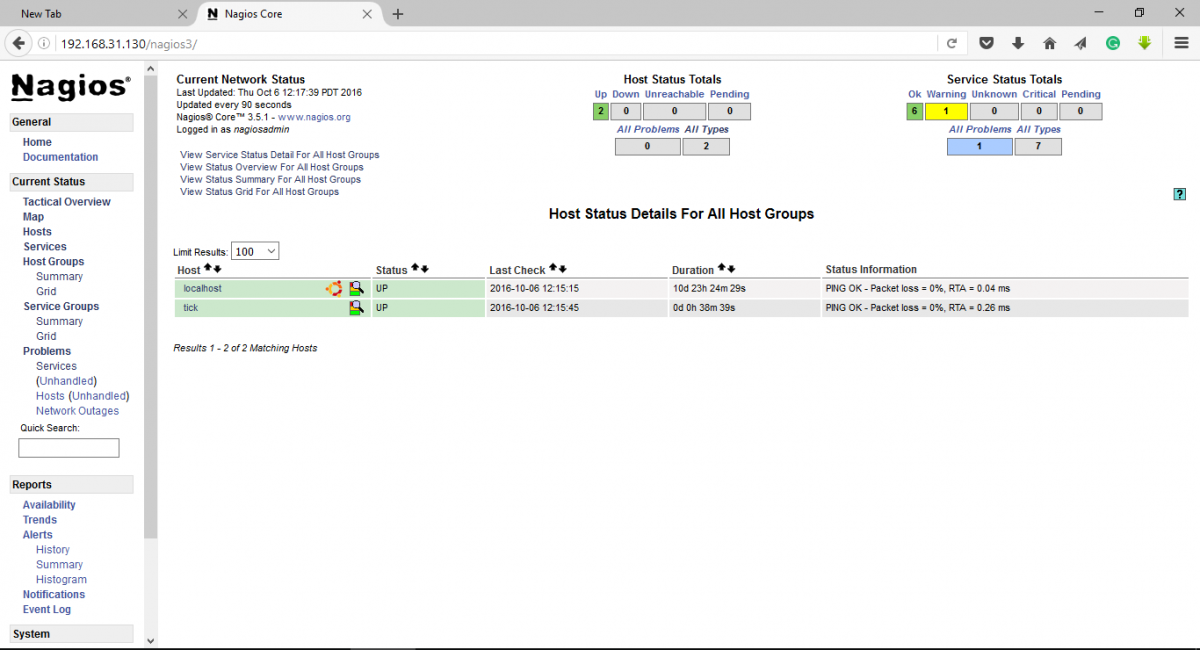Close the Nagios Core tab

click(x=367, y=14)
